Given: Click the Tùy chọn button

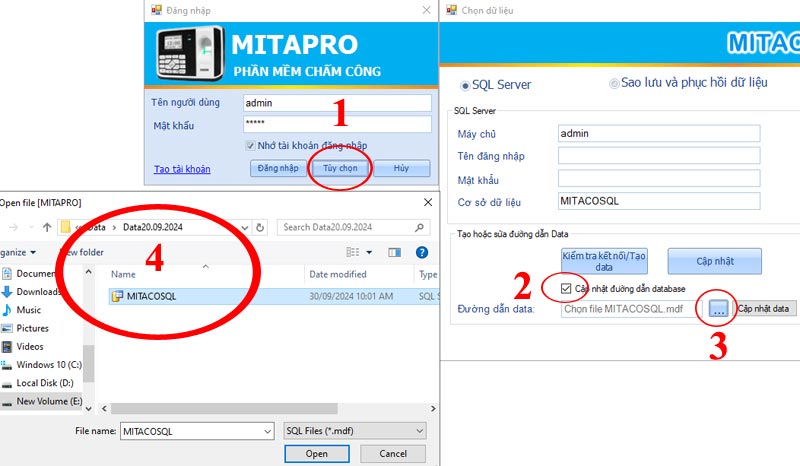Looking at the screenshot, I should click(x=340, y=169).
